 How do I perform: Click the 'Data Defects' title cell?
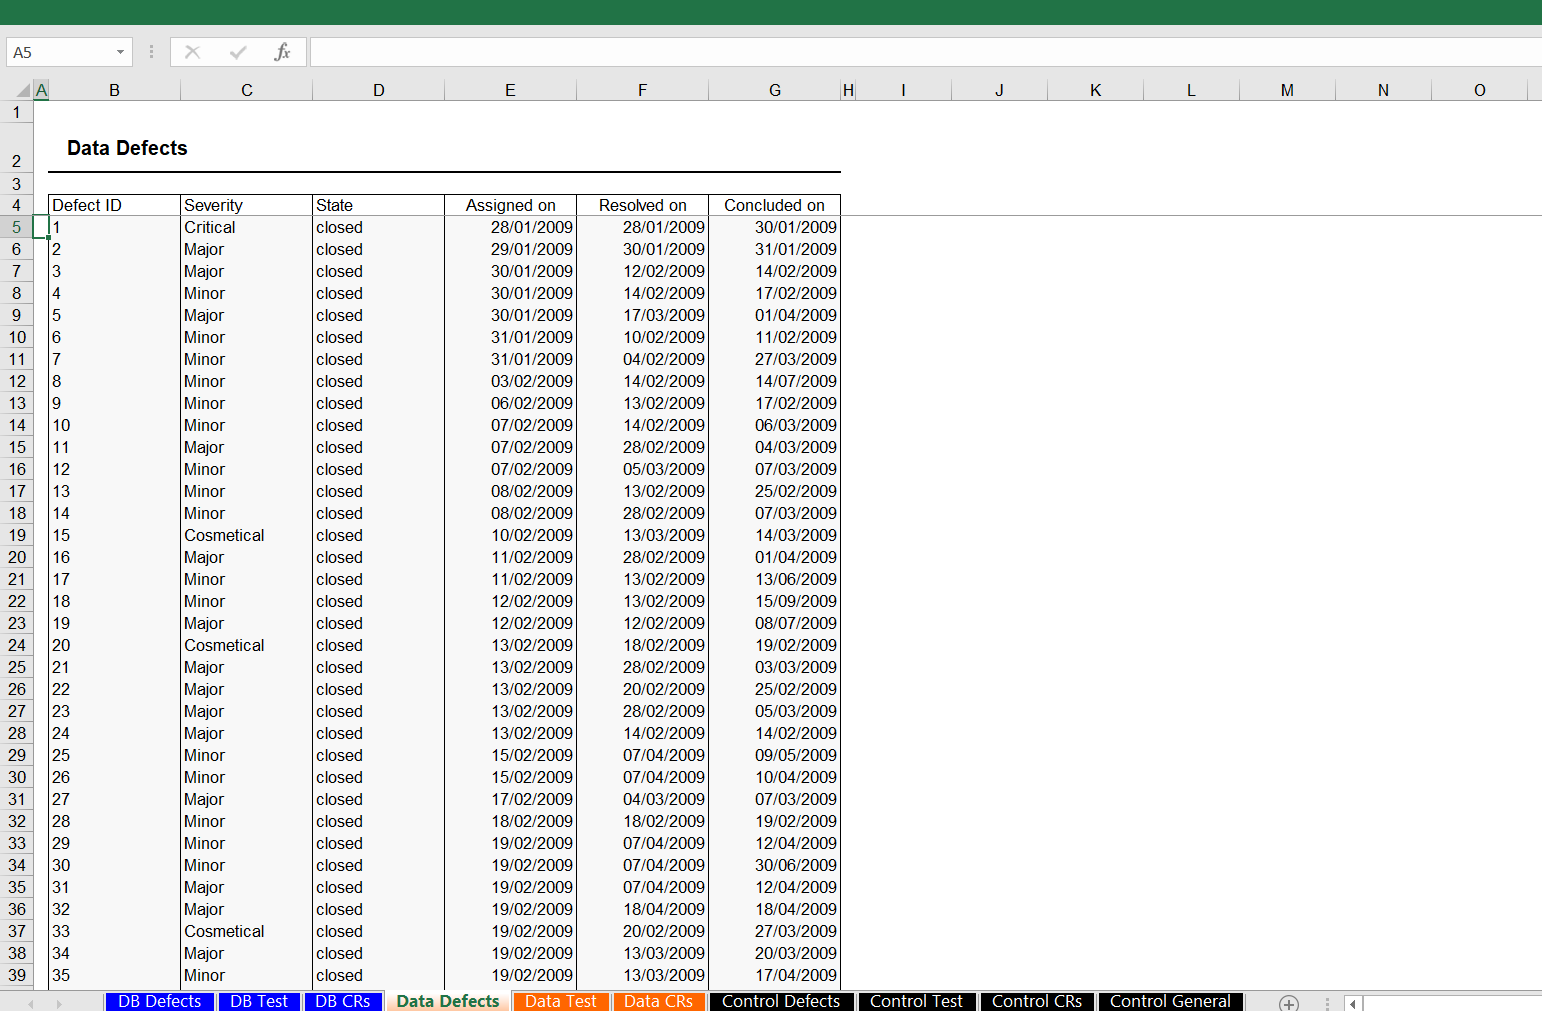pos(127,148)
